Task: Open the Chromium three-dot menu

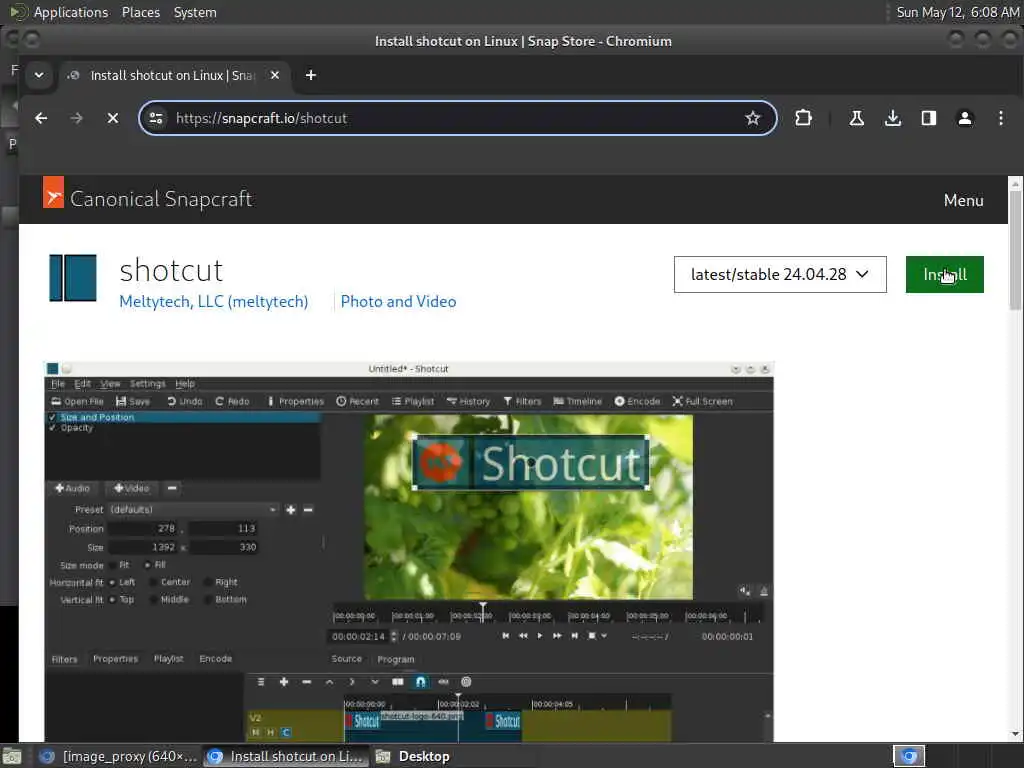Action: (x=1000, y=118)
